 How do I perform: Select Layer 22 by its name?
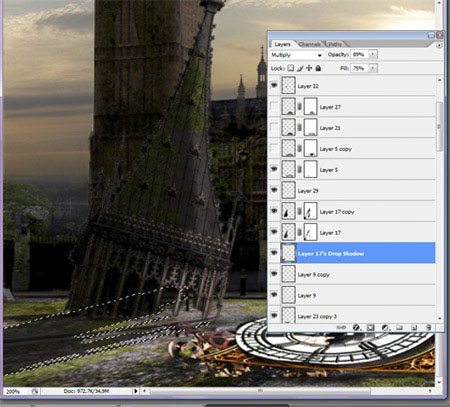click(308, 86)
